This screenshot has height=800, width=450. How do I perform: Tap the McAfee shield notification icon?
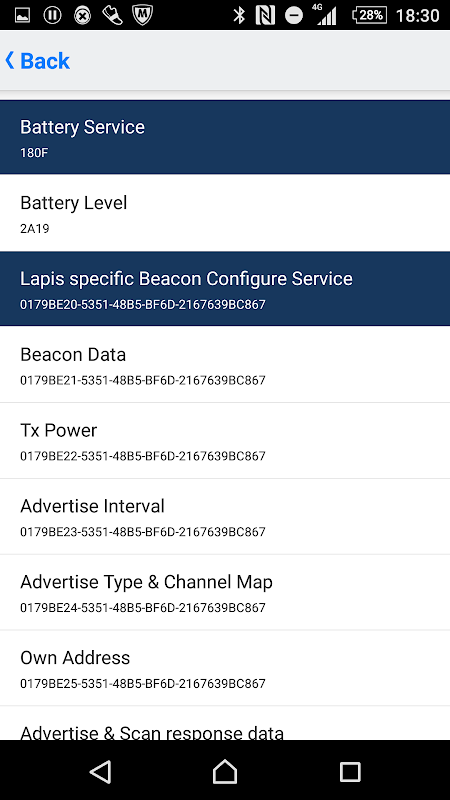(x=142, y=15)
